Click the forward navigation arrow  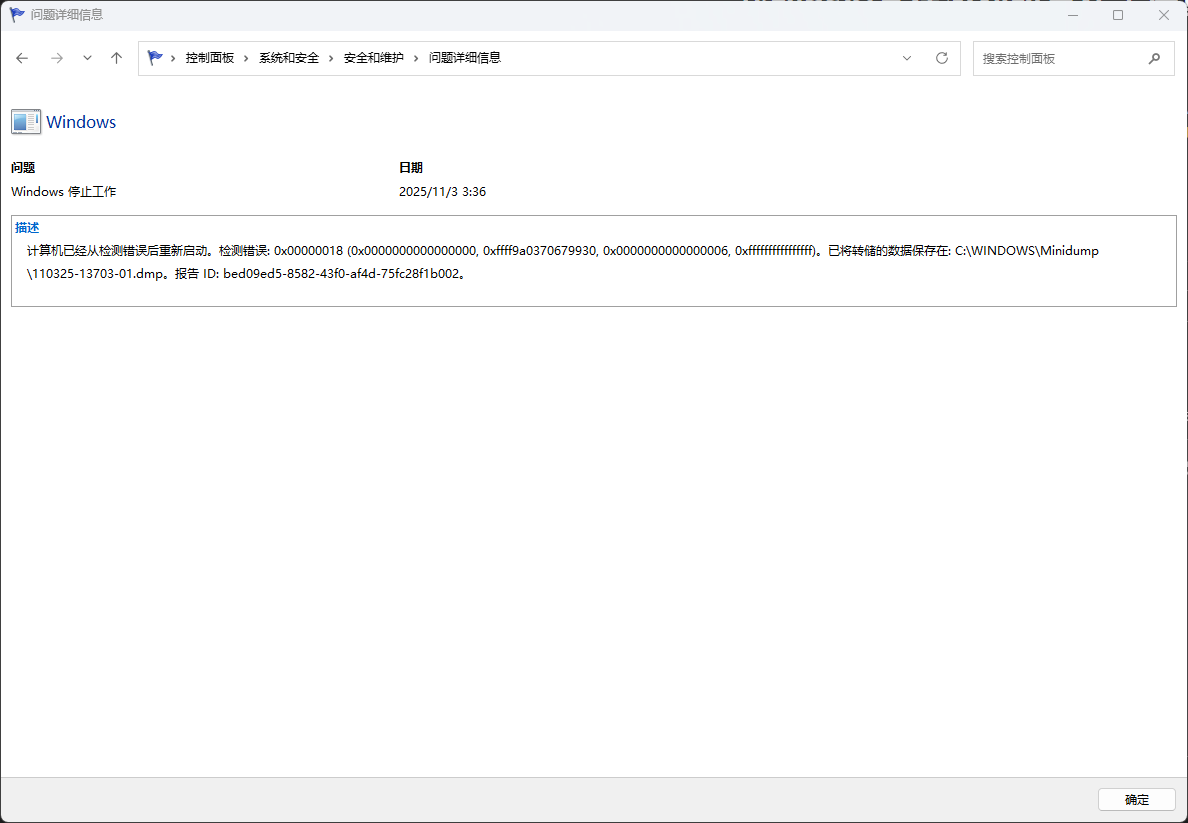57,58
